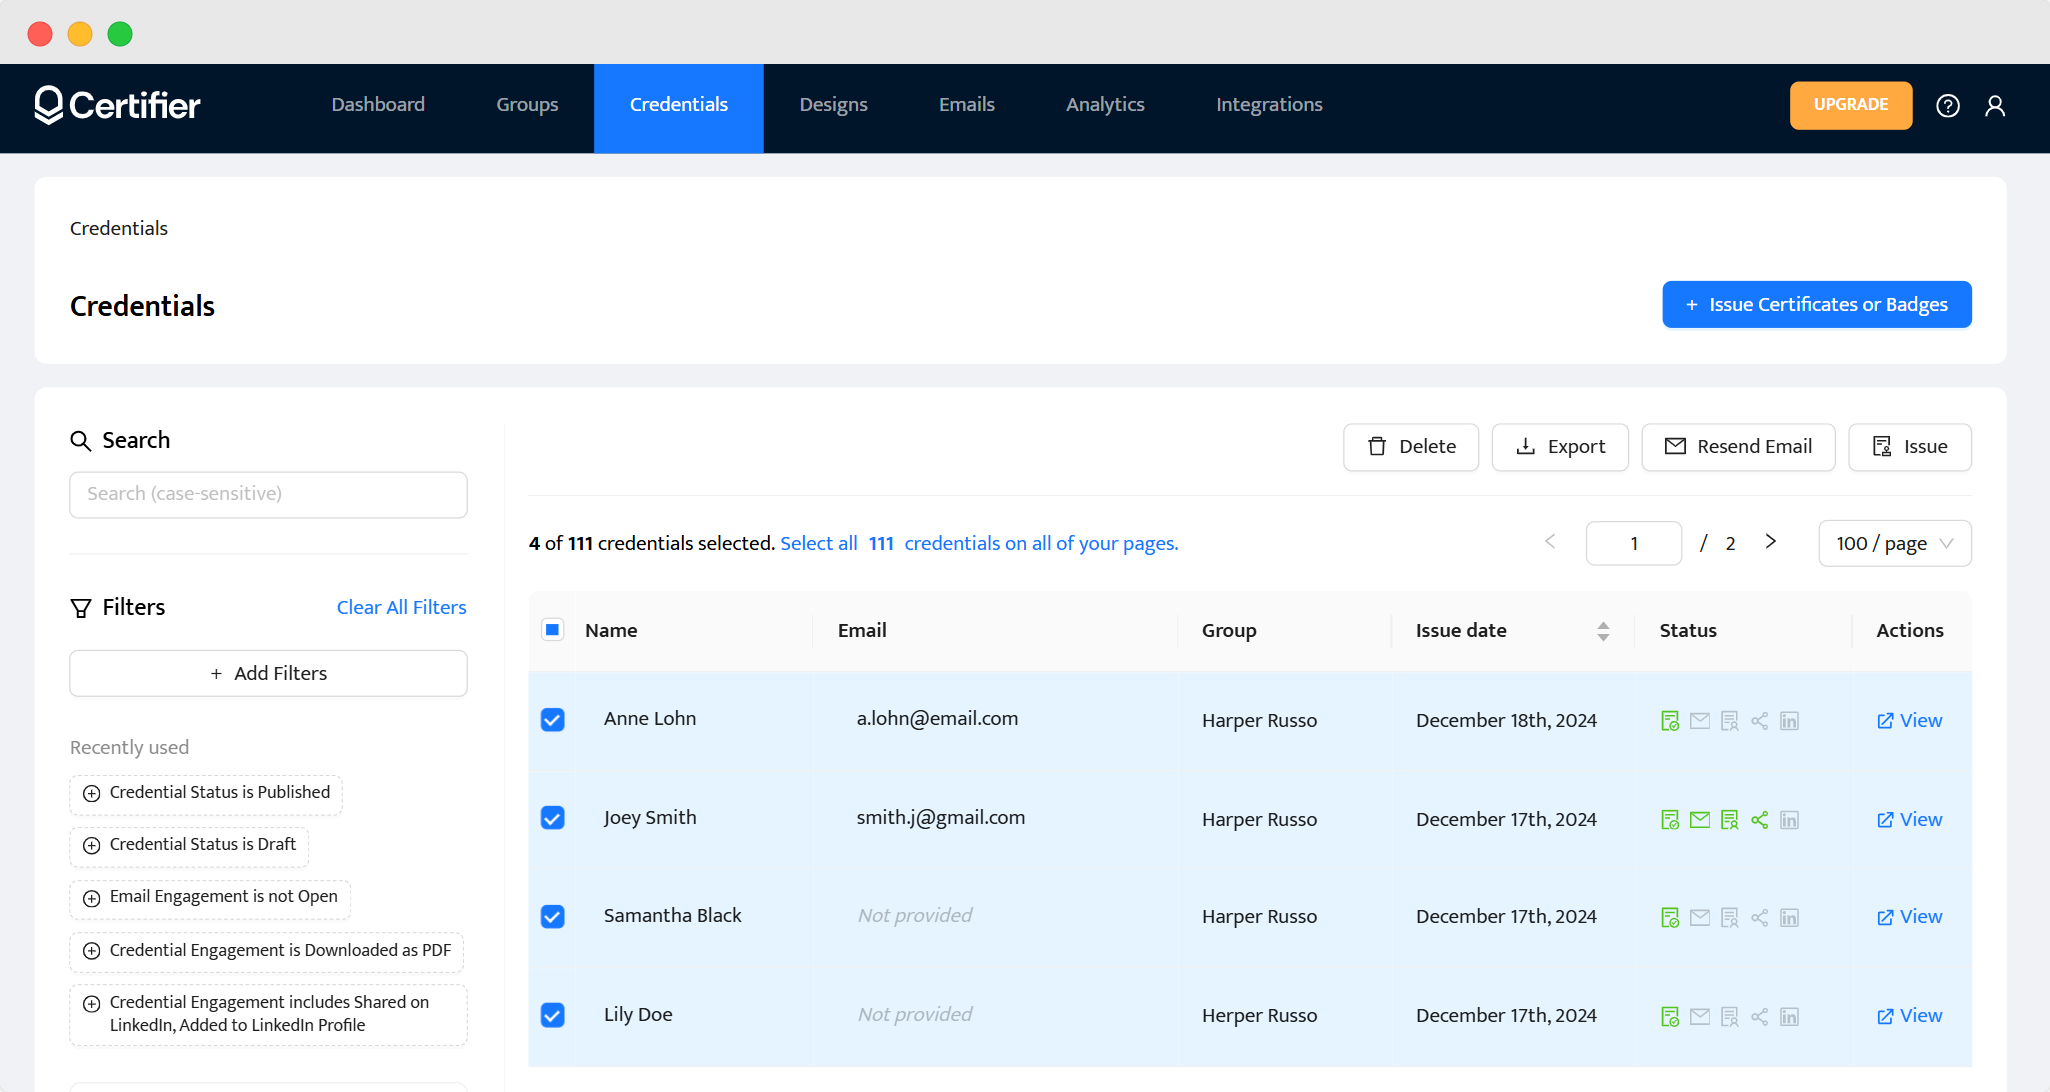Click the share status icon in Anne Lohn's row

(x=1759, y=721)
